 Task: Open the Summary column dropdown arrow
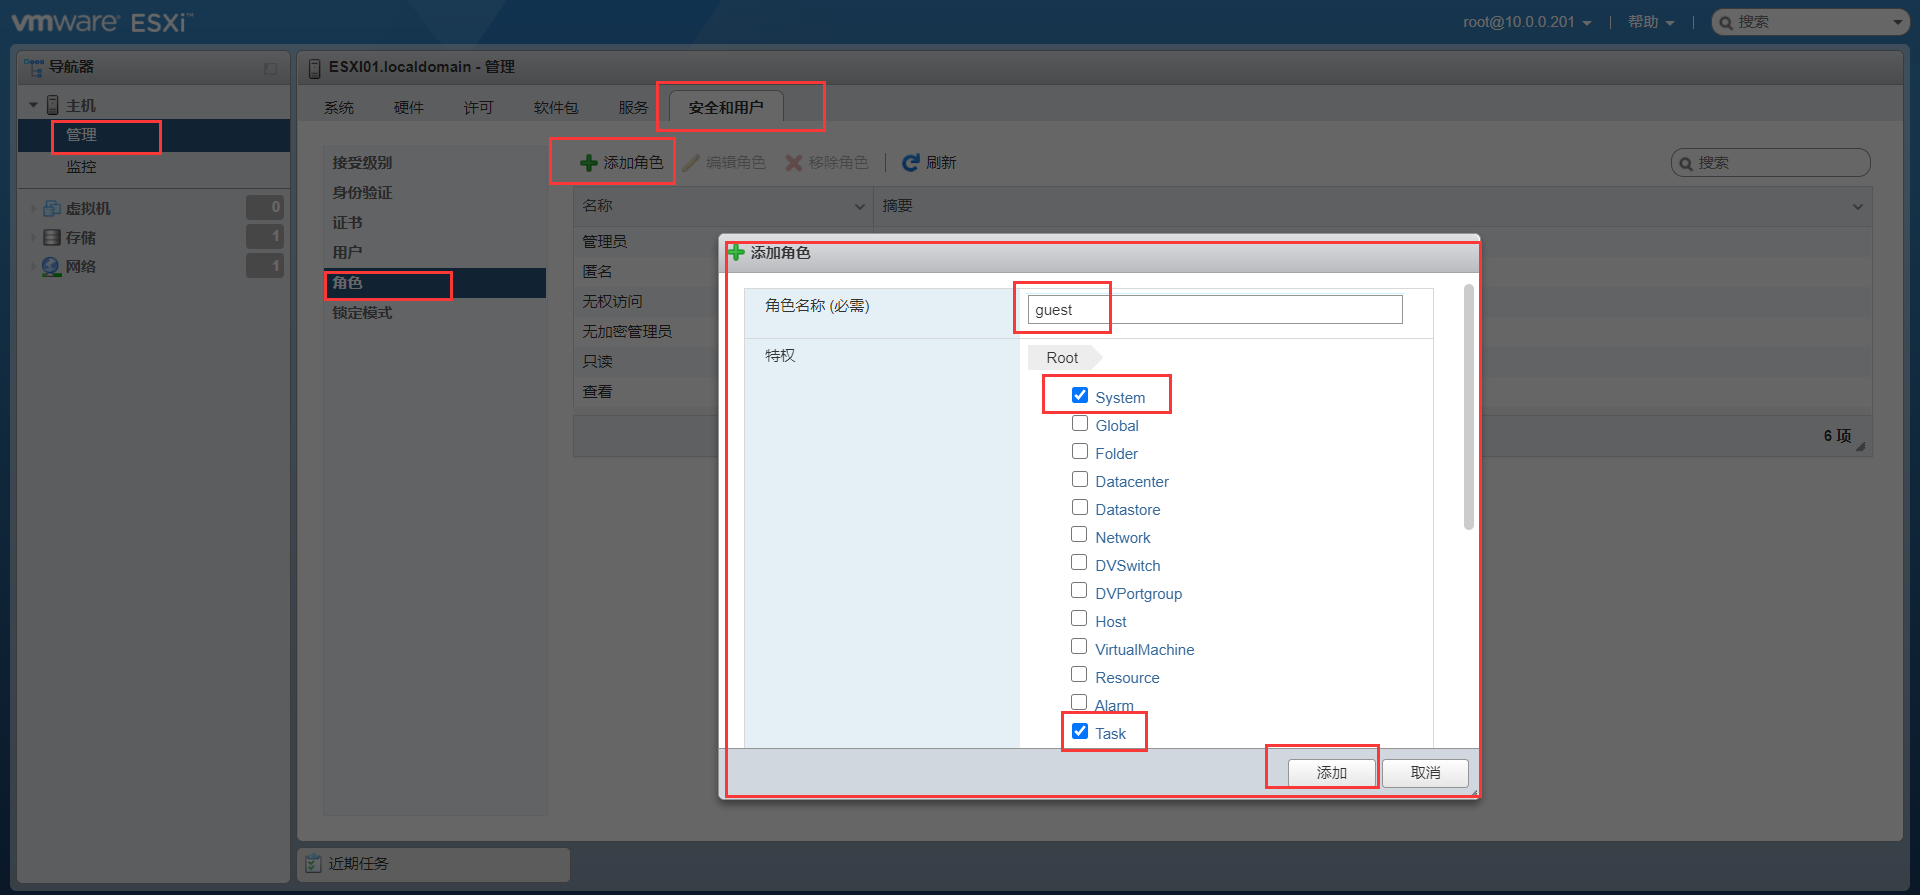click(x=1857, y=207)
